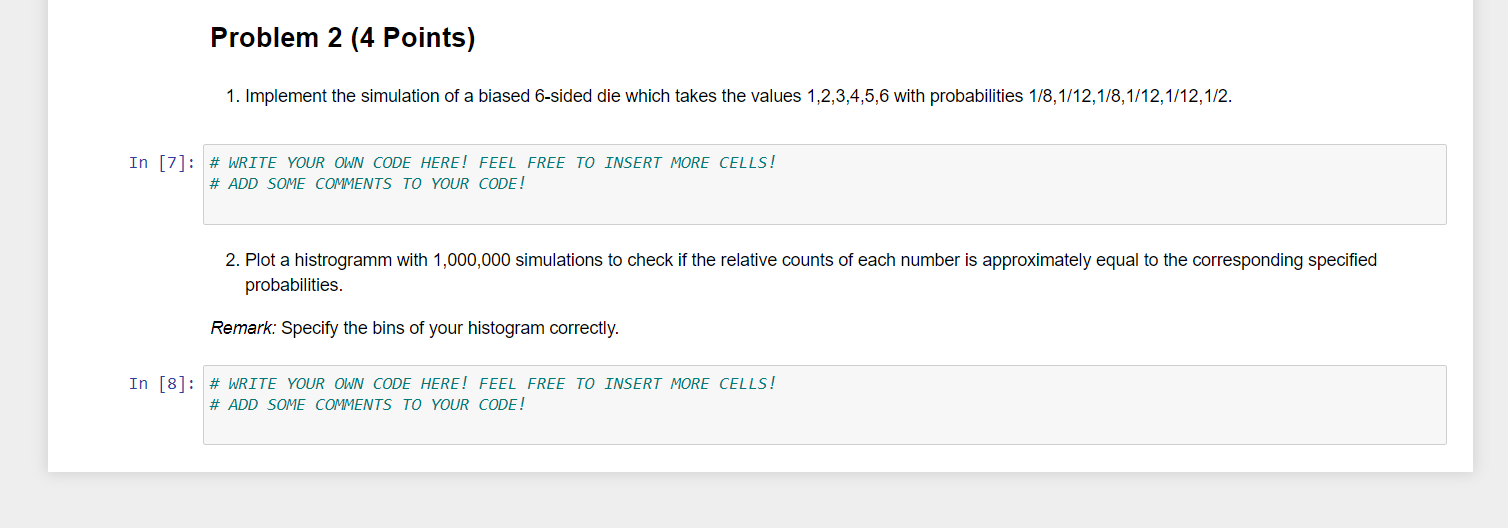
Task: Click the grey page background below the notebook
Action: [x=754, y=502]
